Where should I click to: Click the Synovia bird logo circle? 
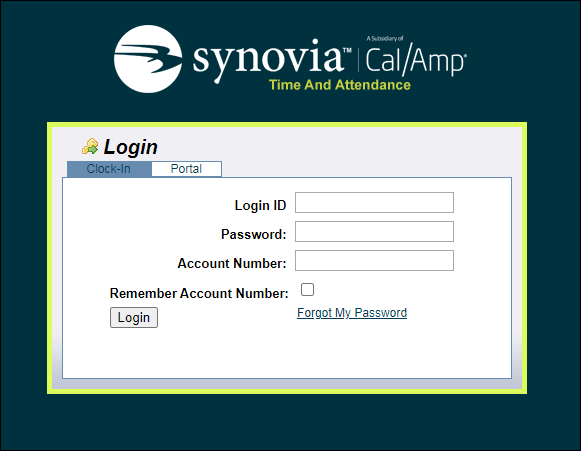[x=148, y=59]
